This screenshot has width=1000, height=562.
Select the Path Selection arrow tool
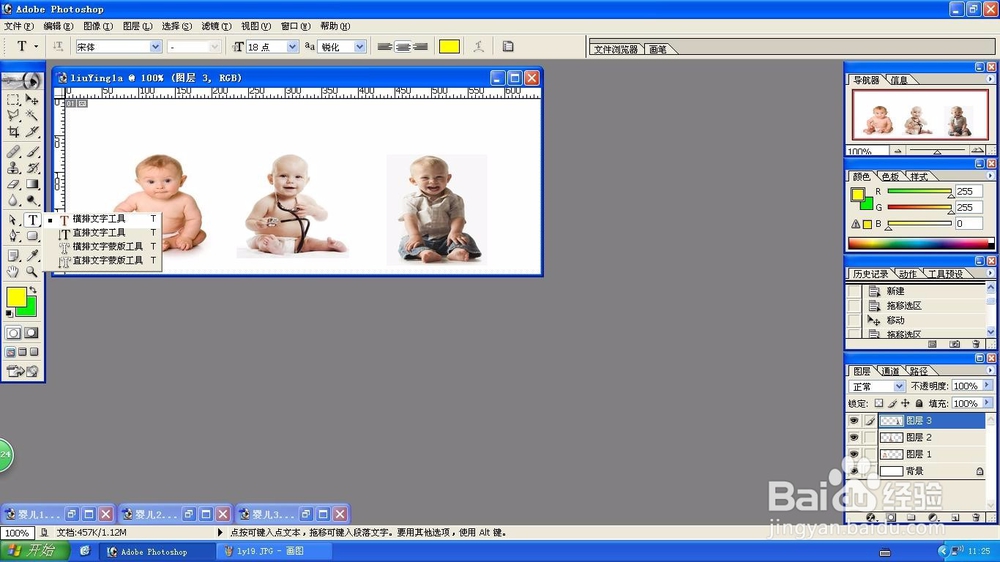click(13, 220)
